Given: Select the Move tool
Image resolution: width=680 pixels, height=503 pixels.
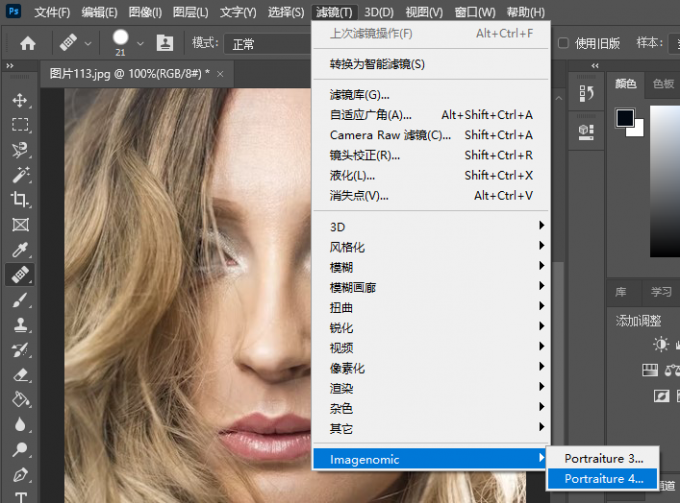Looking at the screenshot, I should pos(20,100).
